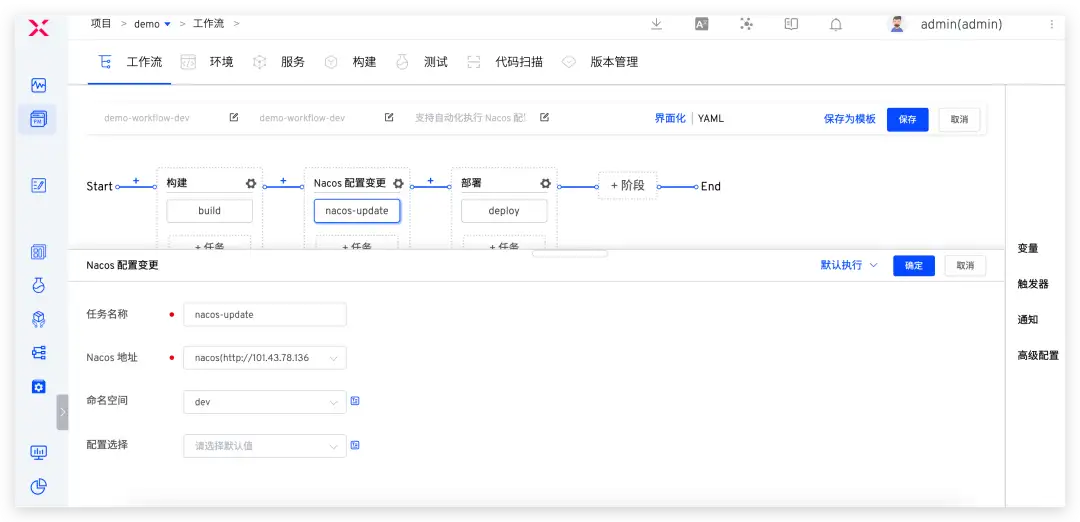Viewport: 1080px width, 522px height.
Task: Open the Nacos 地址 dropdown
Action: pos(265,358)
